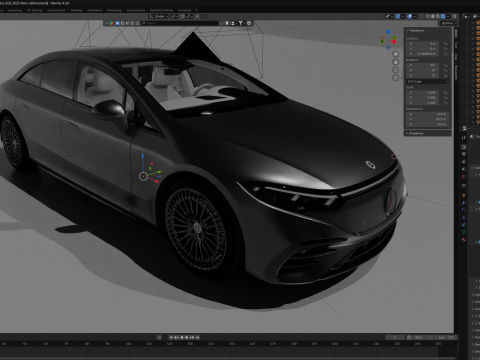Open XYZ Euler rotation mode dropdown
The image size is (480, 360).
427,82
